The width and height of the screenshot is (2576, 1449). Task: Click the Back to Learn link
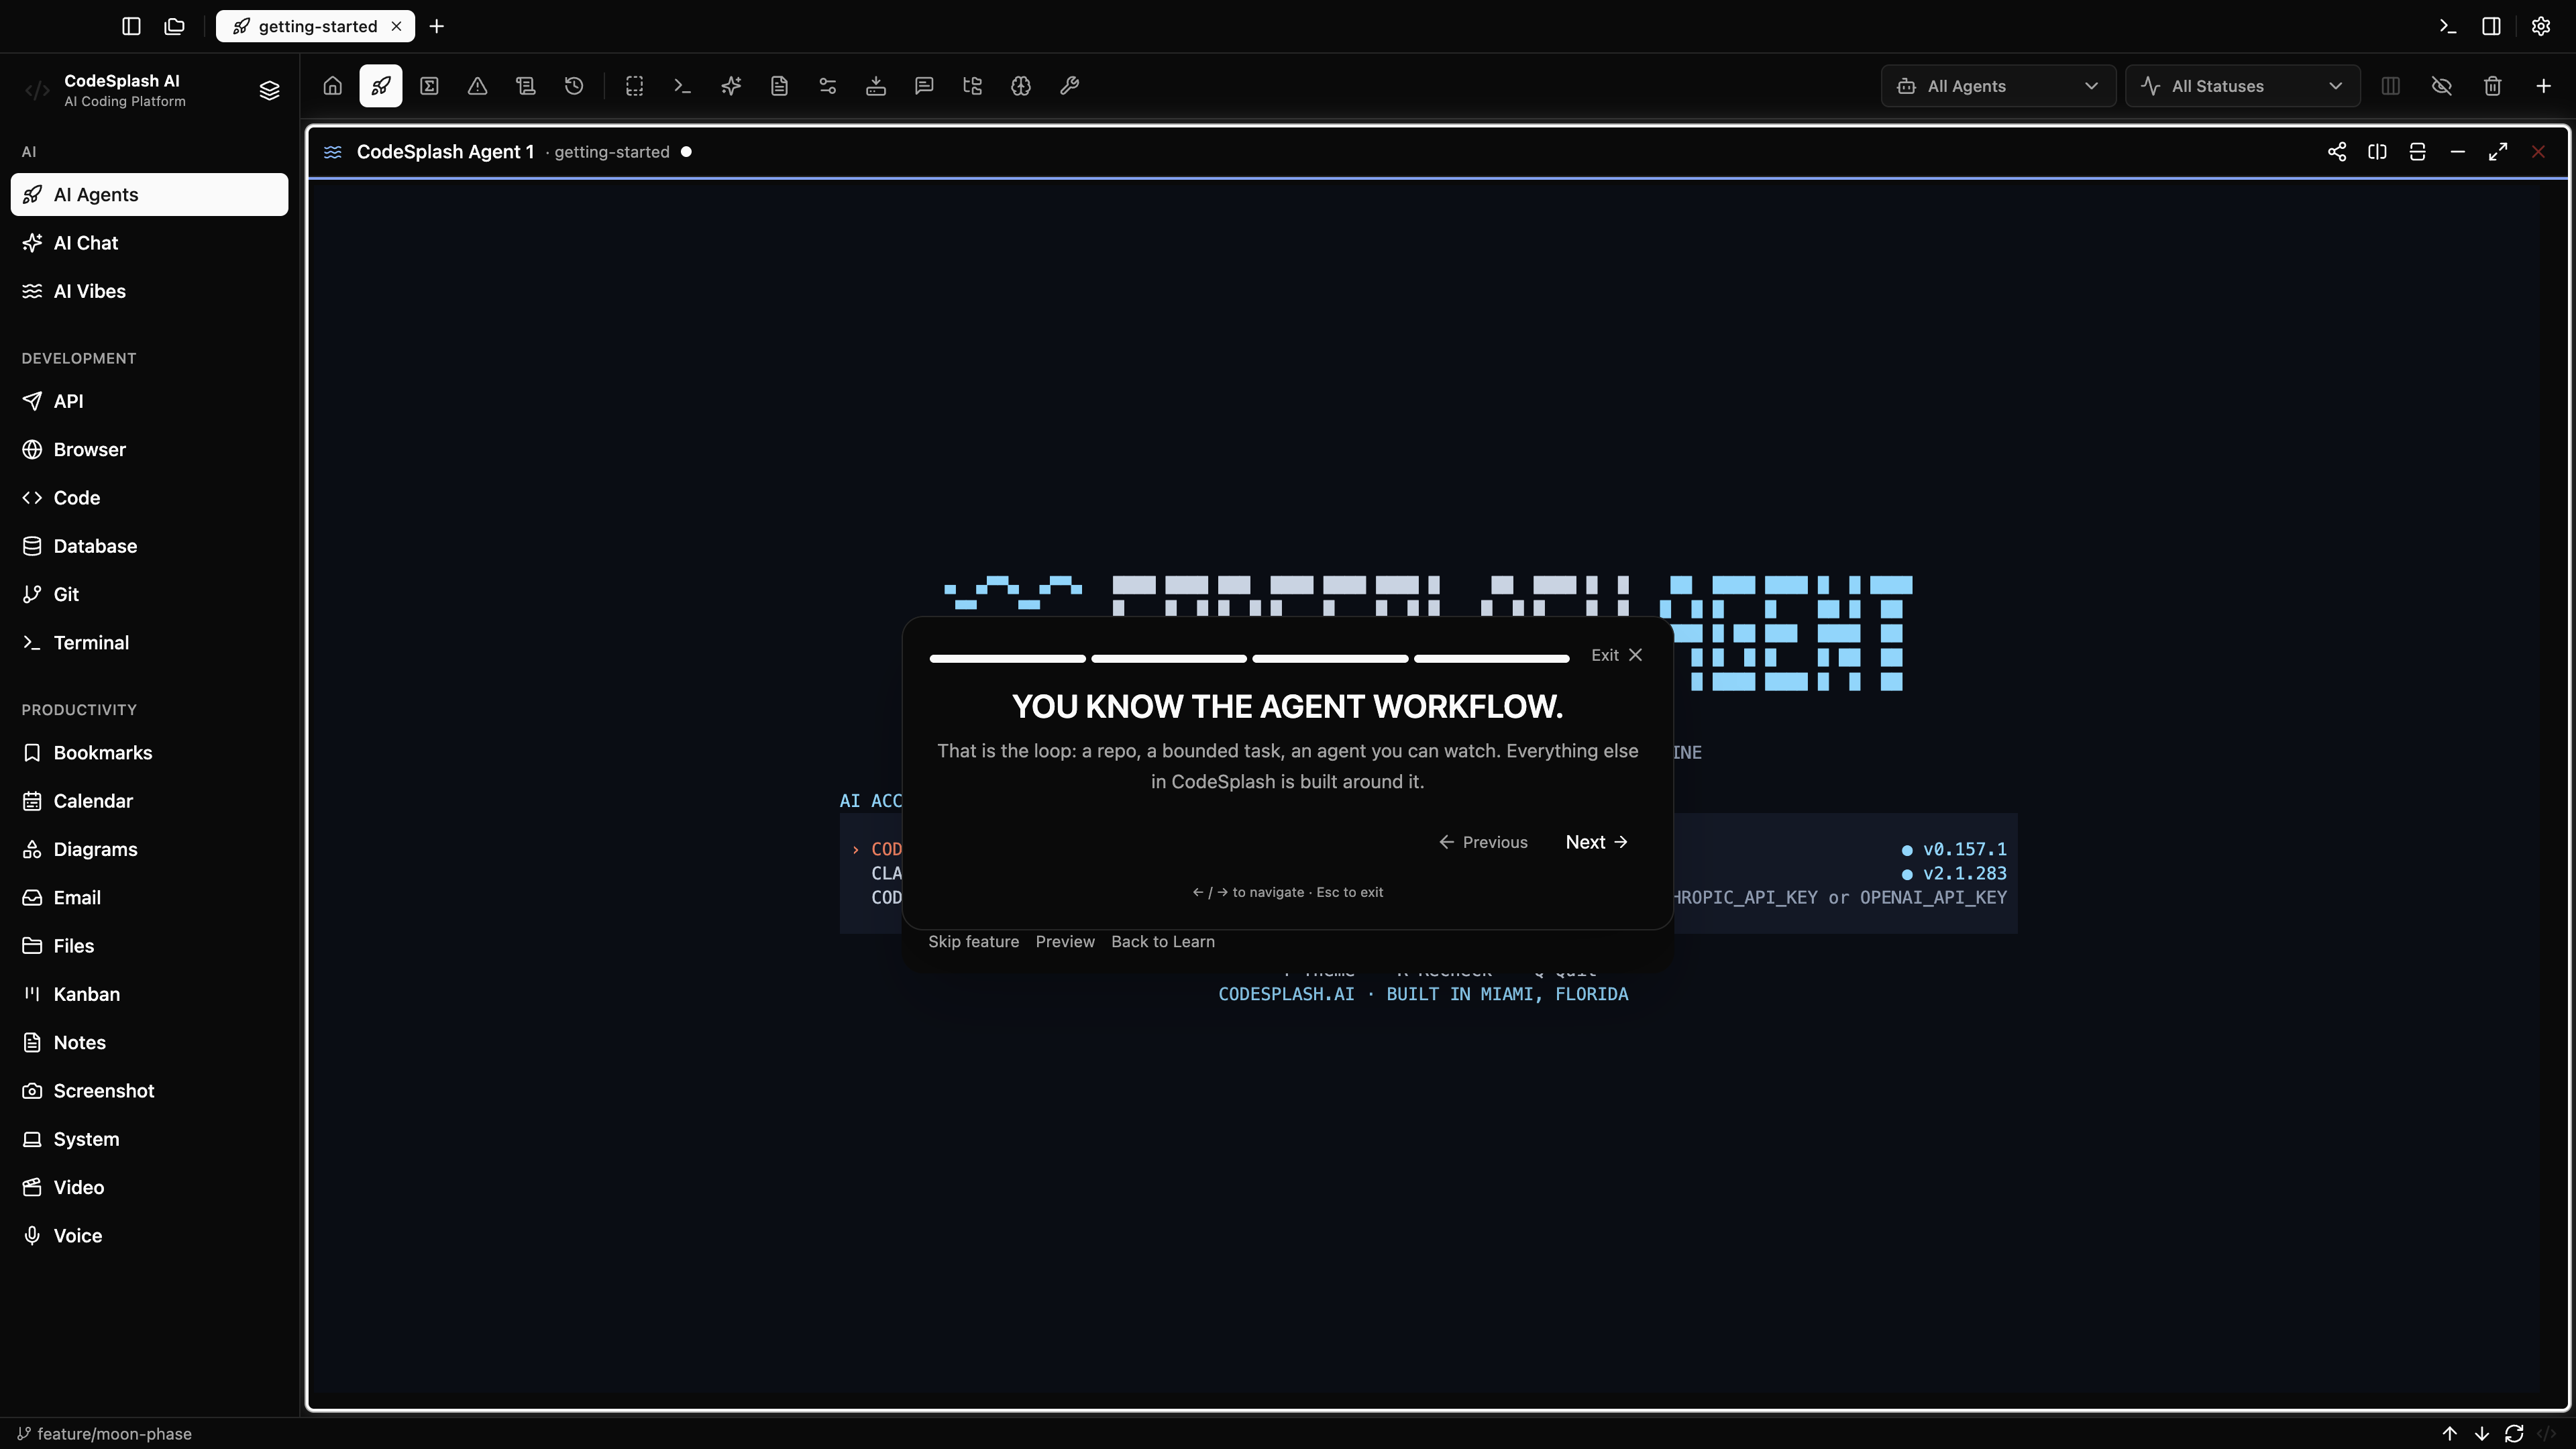(x=1163, y=942)
